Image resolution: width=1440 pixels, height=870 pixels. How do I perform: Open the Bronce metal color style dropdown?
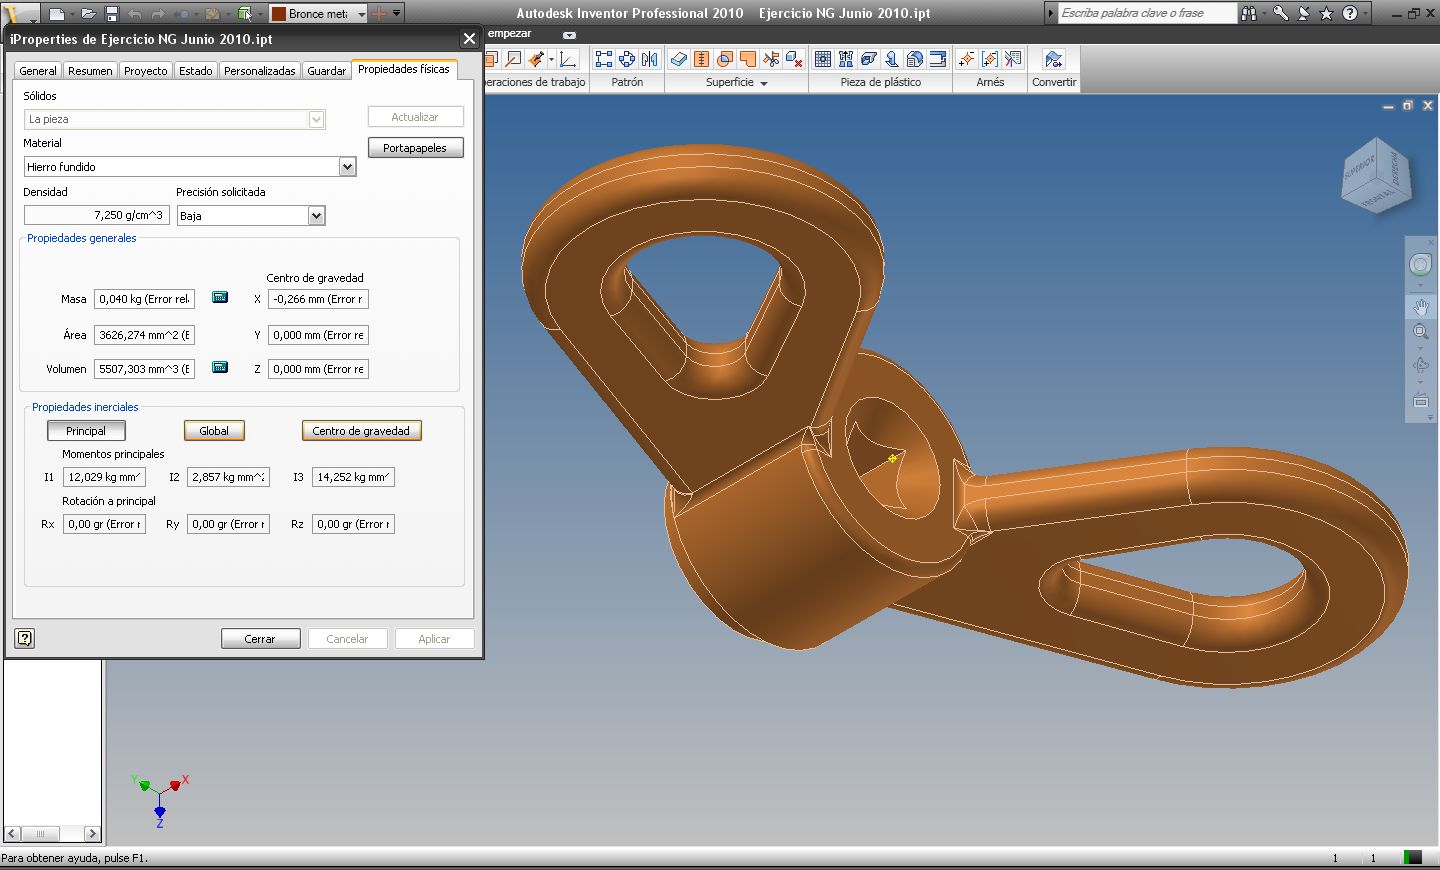pyautogui.click(x=361, y=14)
